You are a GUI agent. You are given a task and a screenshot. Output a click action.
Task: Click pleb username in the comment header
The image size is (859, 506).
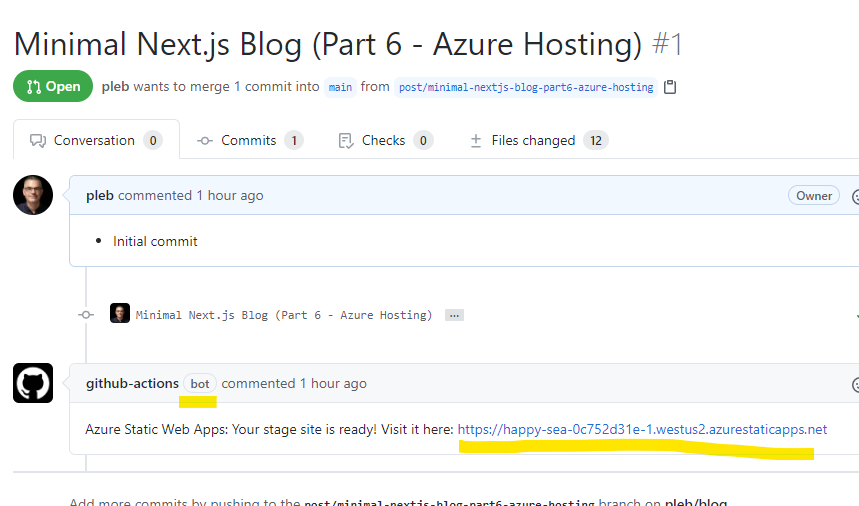[100, 196]
